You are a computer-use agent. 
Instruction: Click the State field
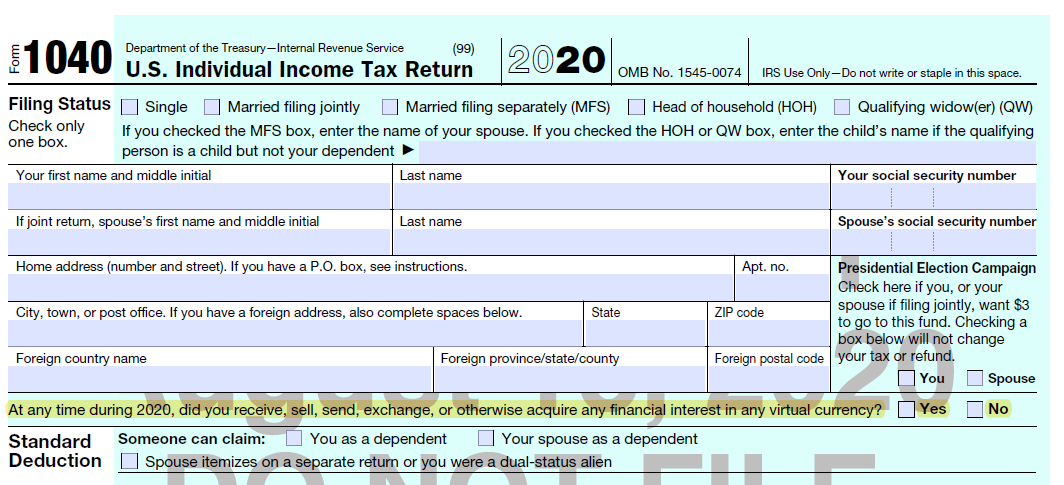pyautogui.click(x=645, y=333)
